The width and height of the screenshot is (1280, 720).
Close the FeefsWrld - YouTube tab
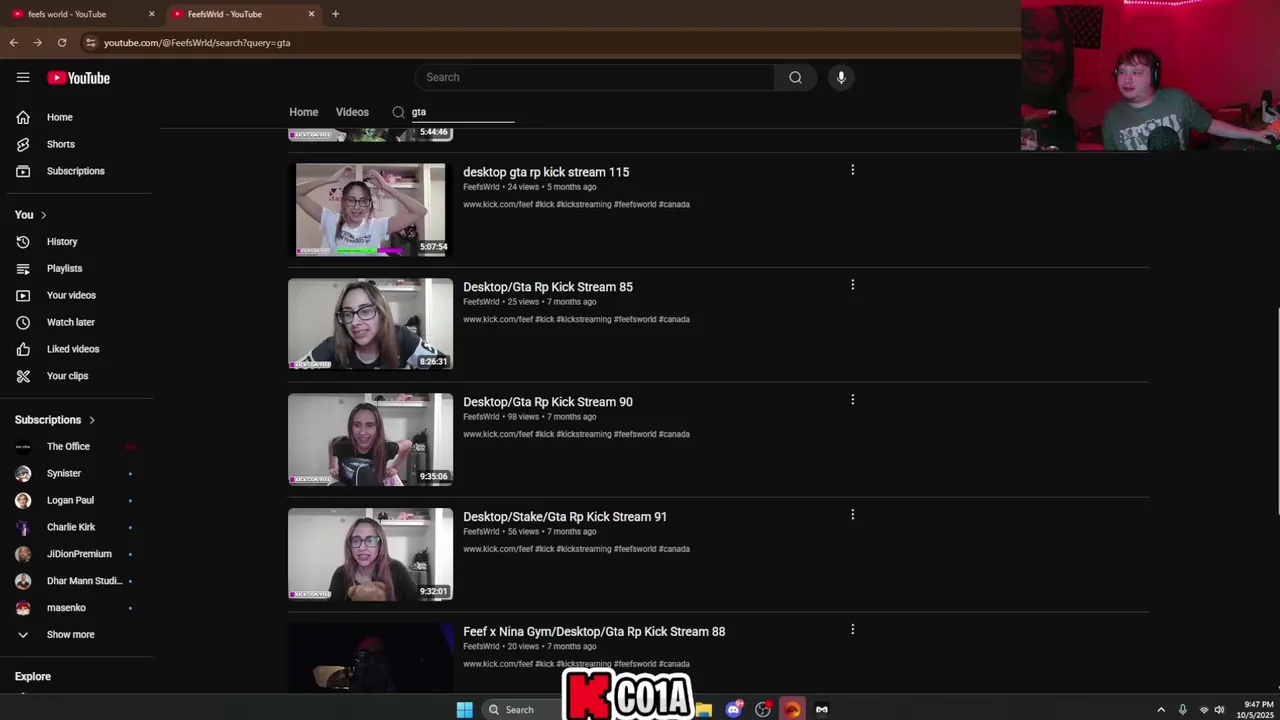point(311,14)
